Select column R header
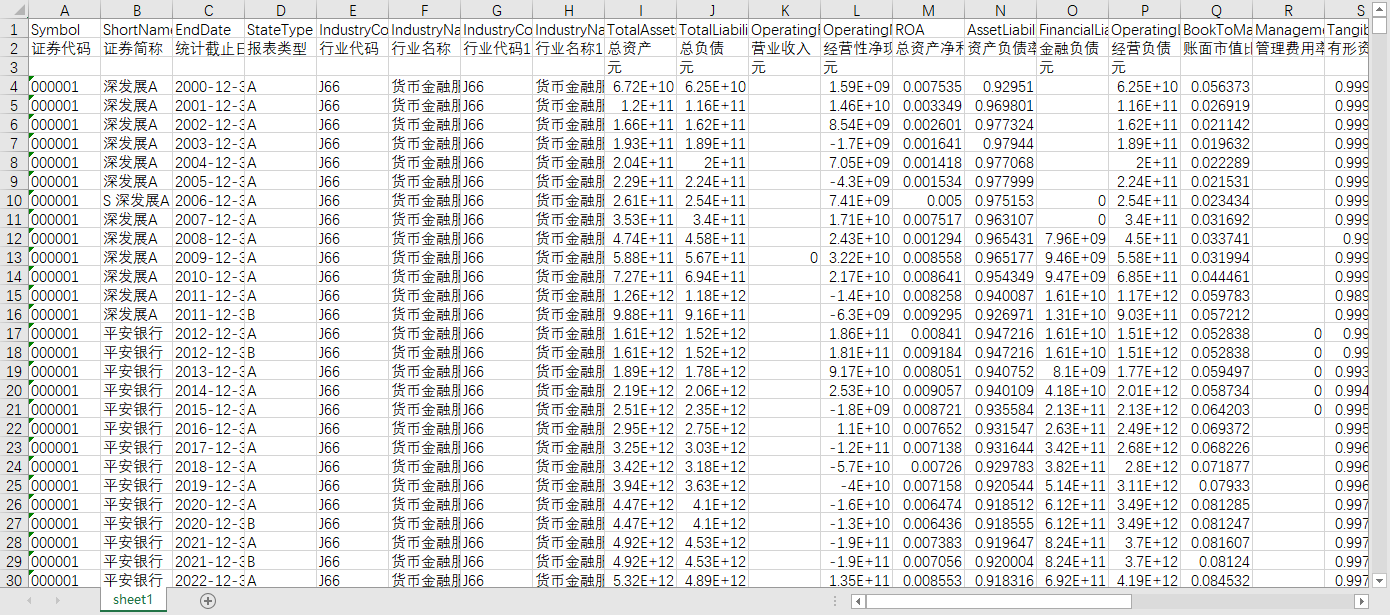1390x615 pixels. (1288, 10)
